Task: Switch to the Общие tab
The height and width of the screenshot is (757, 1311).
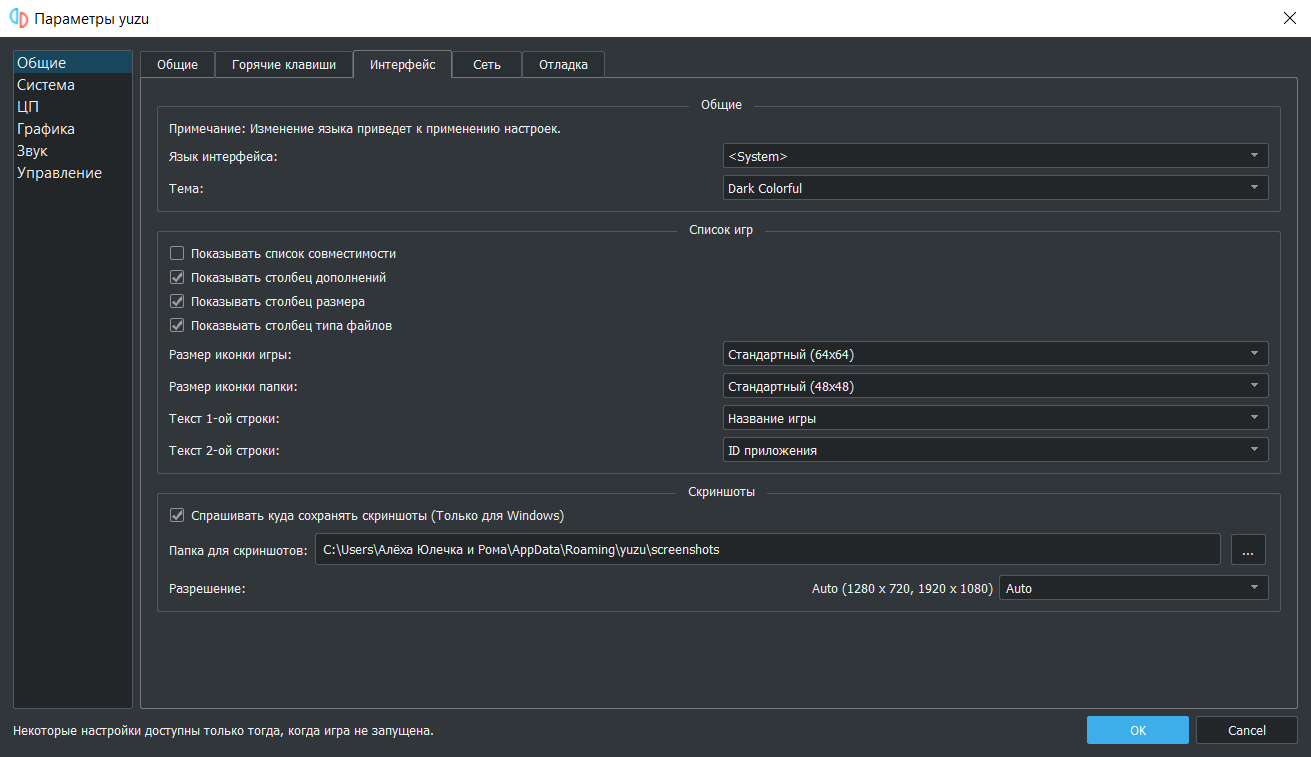Action: [x=177, y=65]
